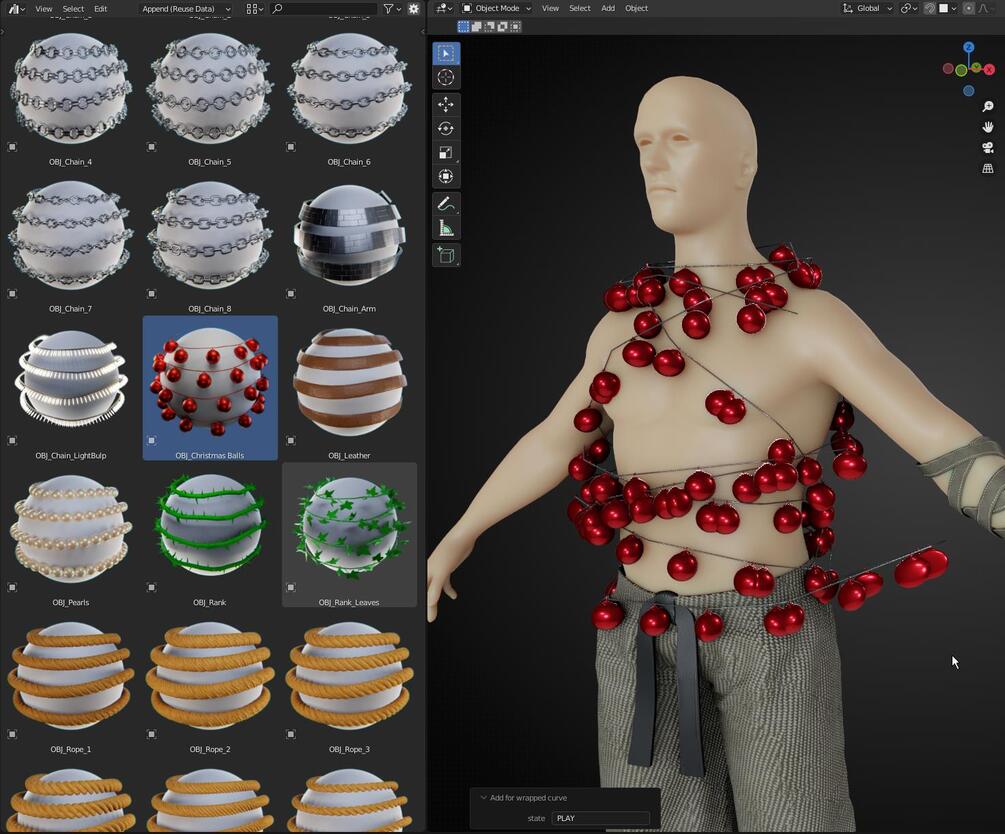
Task: Click the state PLAY field
Action: [601, 819]
